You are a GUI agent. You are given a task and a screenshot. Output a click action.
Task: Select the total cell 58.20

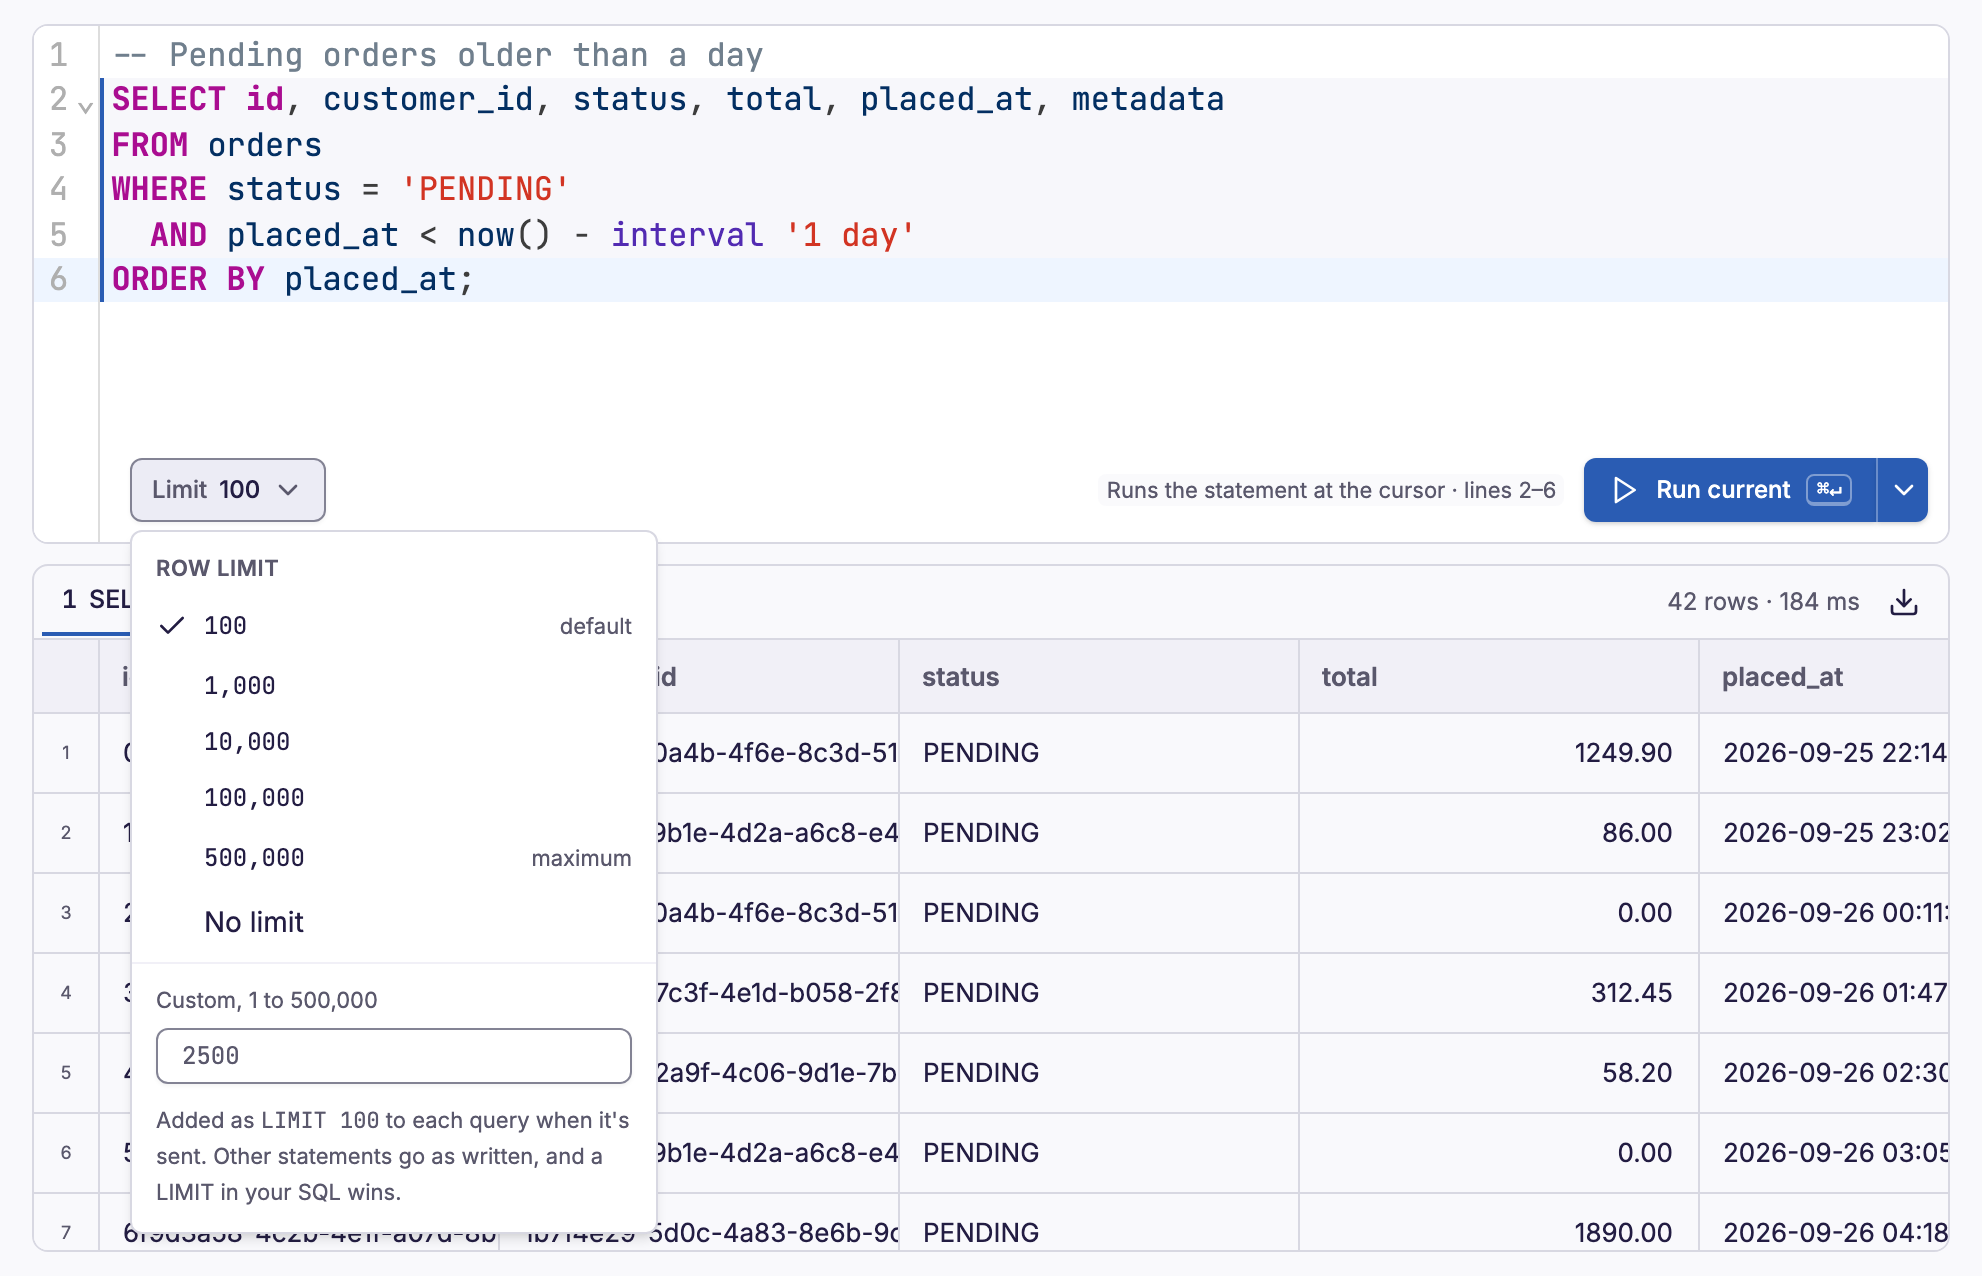pyautogui.click(x=1498, y=1073)
